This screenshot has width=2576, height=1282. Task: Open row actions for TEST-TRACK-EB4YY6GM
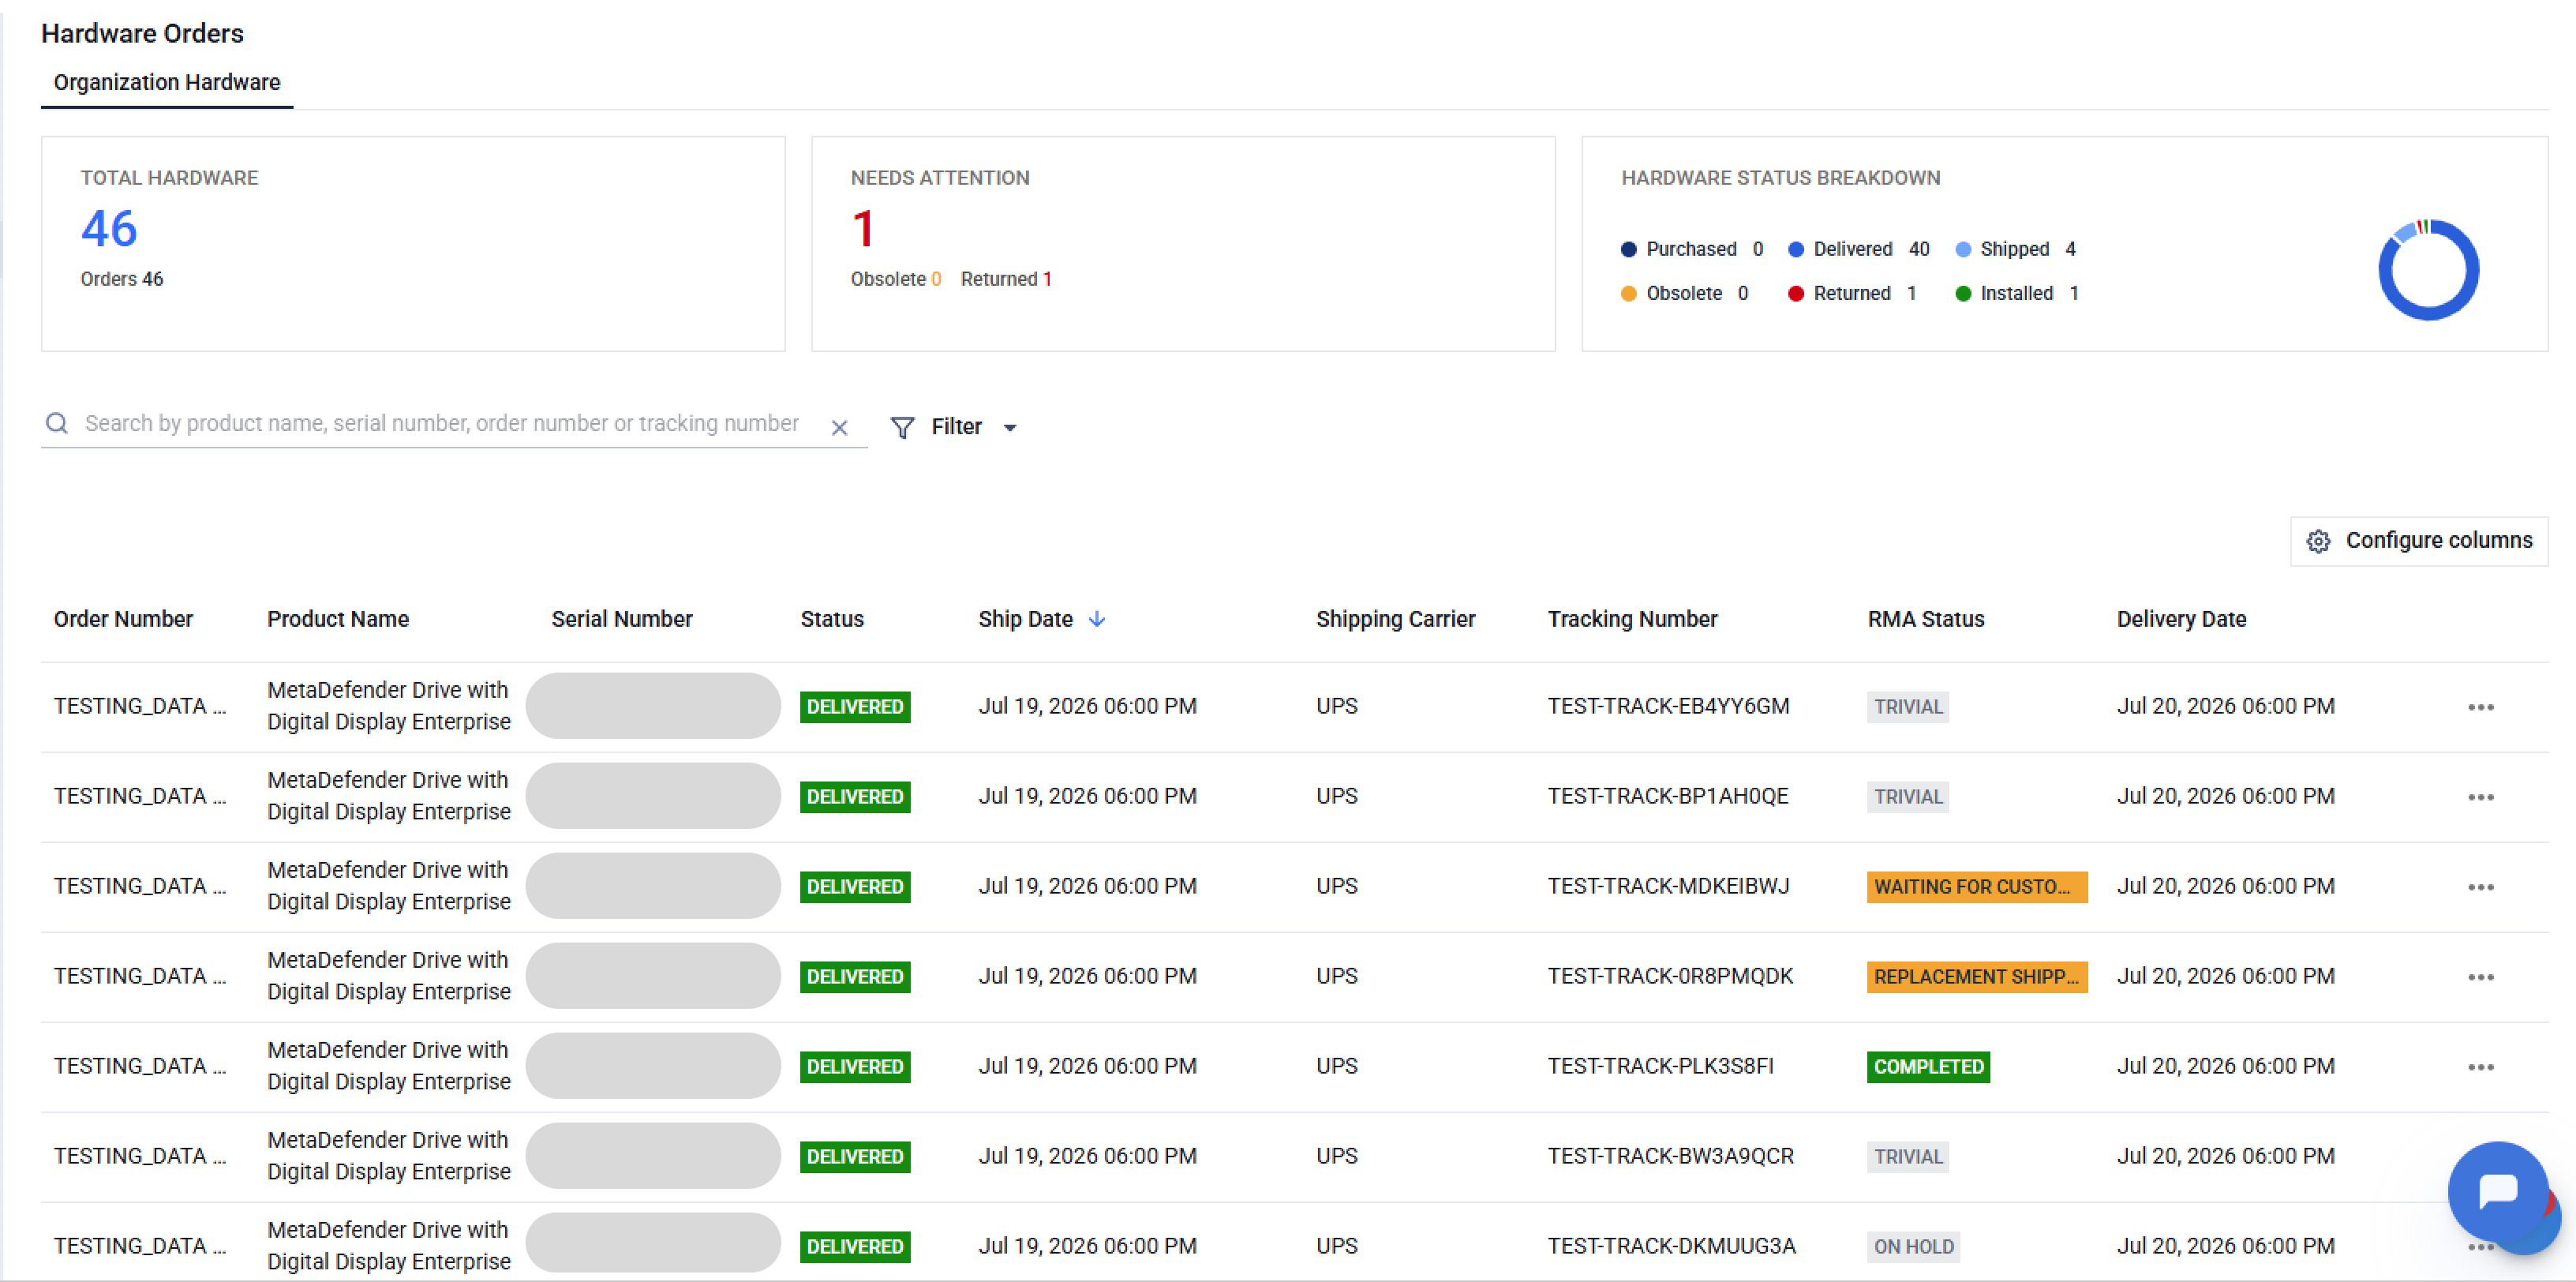pyautogui.click(x=2480, y=708)
